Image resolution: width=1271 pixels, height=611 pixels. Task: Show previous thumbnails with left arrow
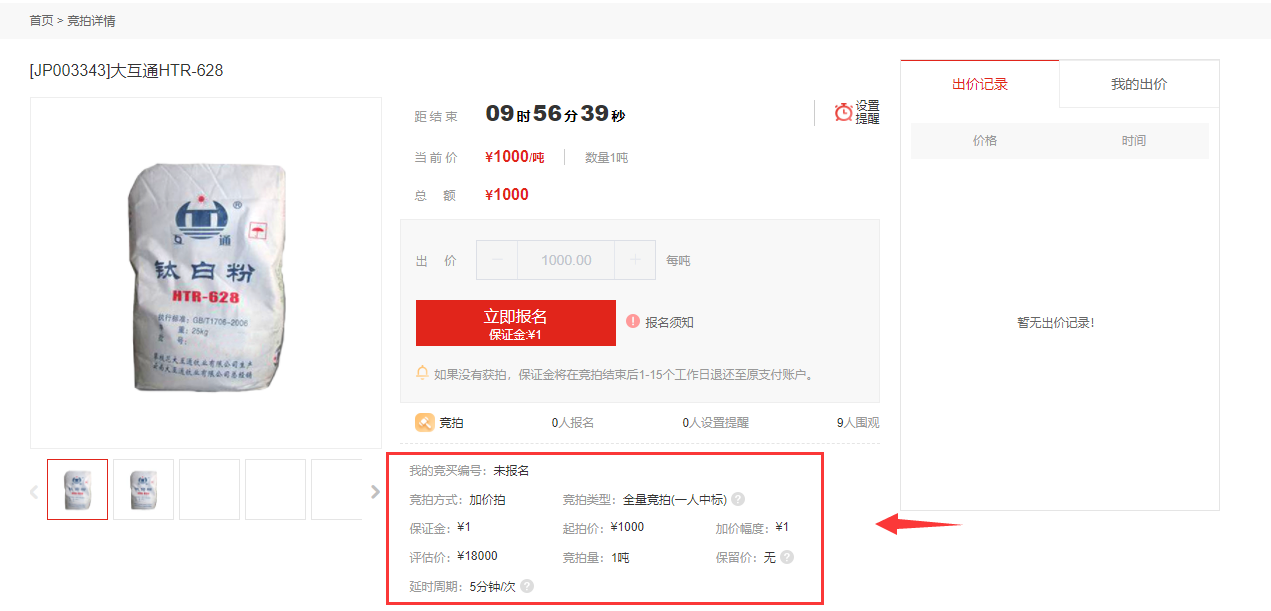point(34,491)
